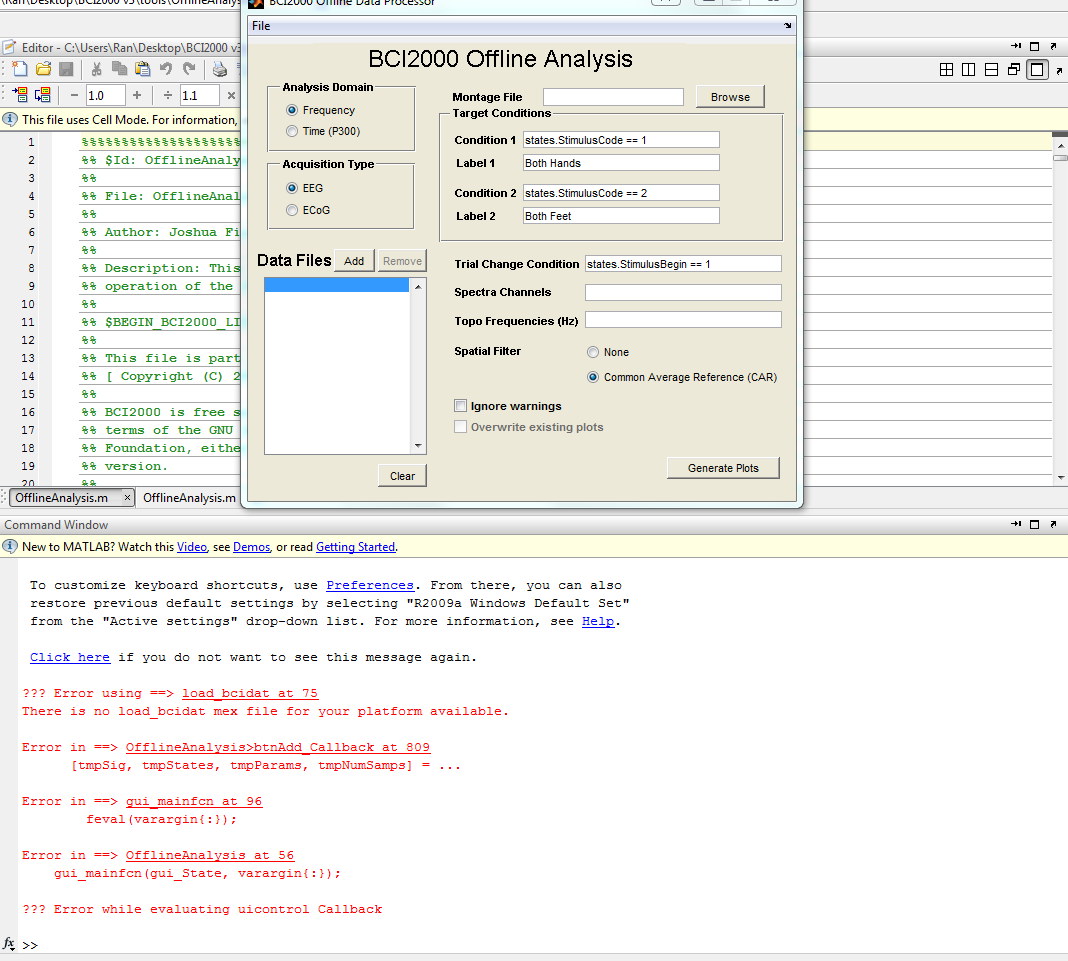Image resolution: width=1068 pixels, height=961 pixels.
Task: Undo the last edit in the Editor
Action: 166,69
